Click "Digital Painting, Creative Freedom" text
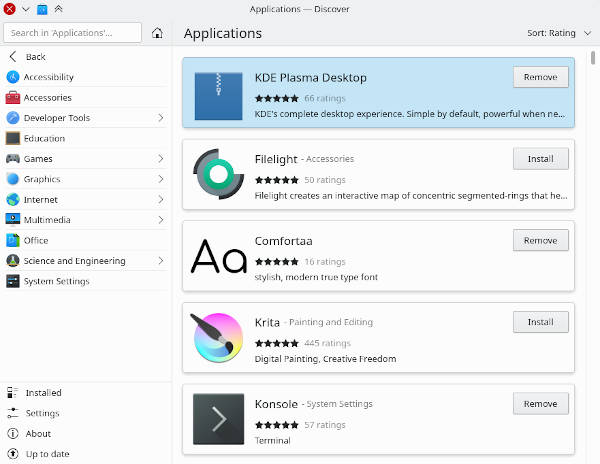 [x=325, y=359]
